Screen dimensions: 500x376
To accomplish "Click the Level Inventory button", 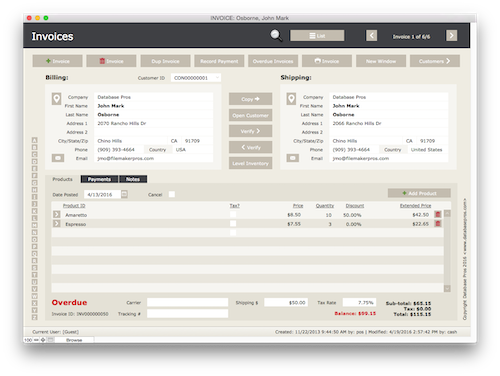I will click(x=250, y=163).
